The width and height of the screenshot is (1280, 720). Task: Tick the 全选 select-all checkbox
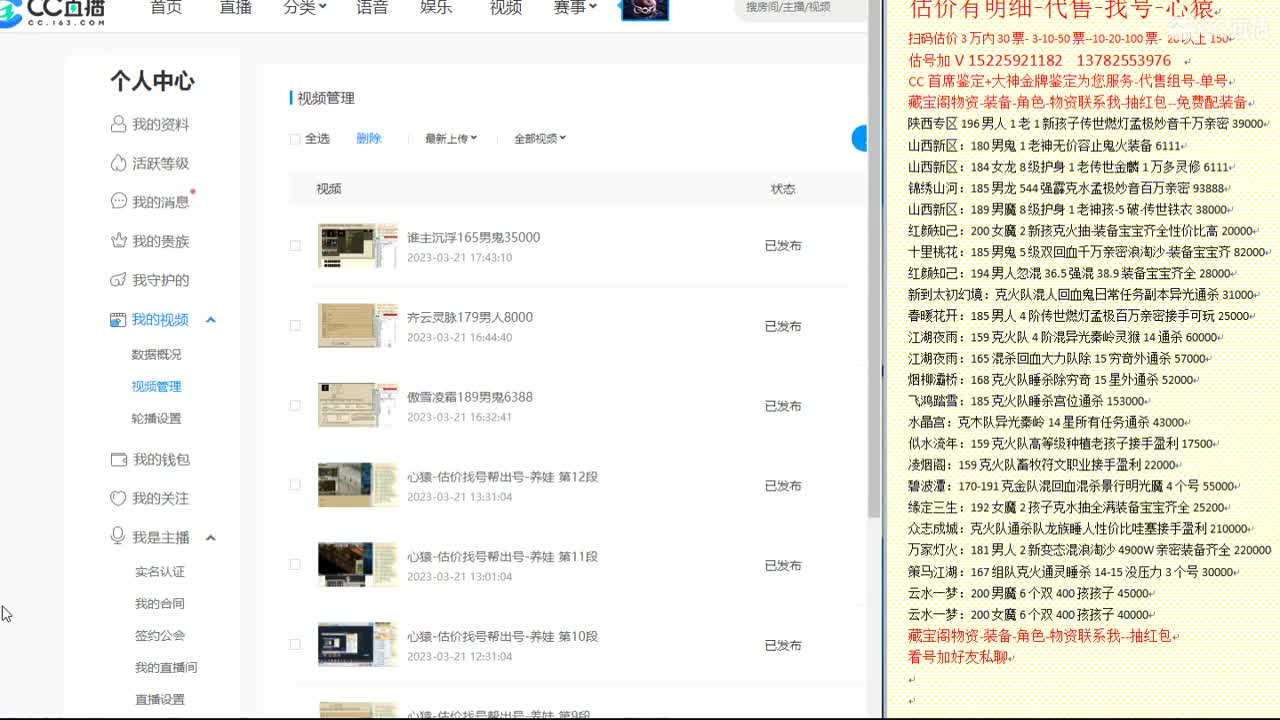(x=295, y=139)
